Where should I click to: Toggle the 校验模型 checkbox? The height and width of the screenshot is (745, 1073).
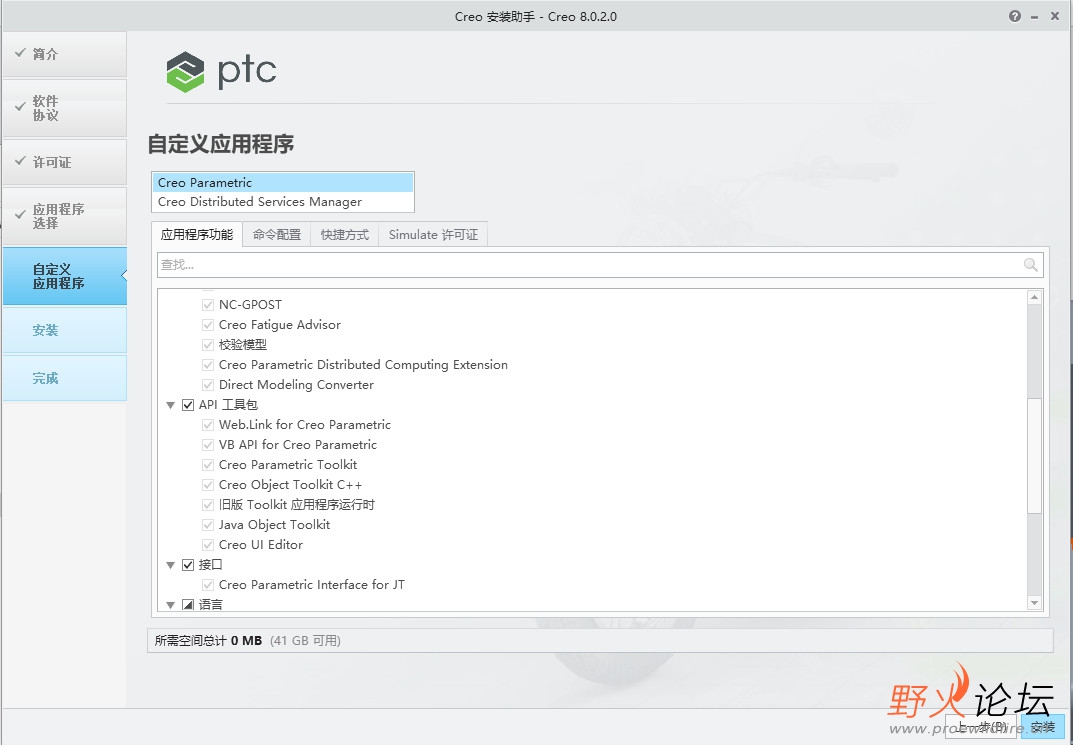coord(208,345)
